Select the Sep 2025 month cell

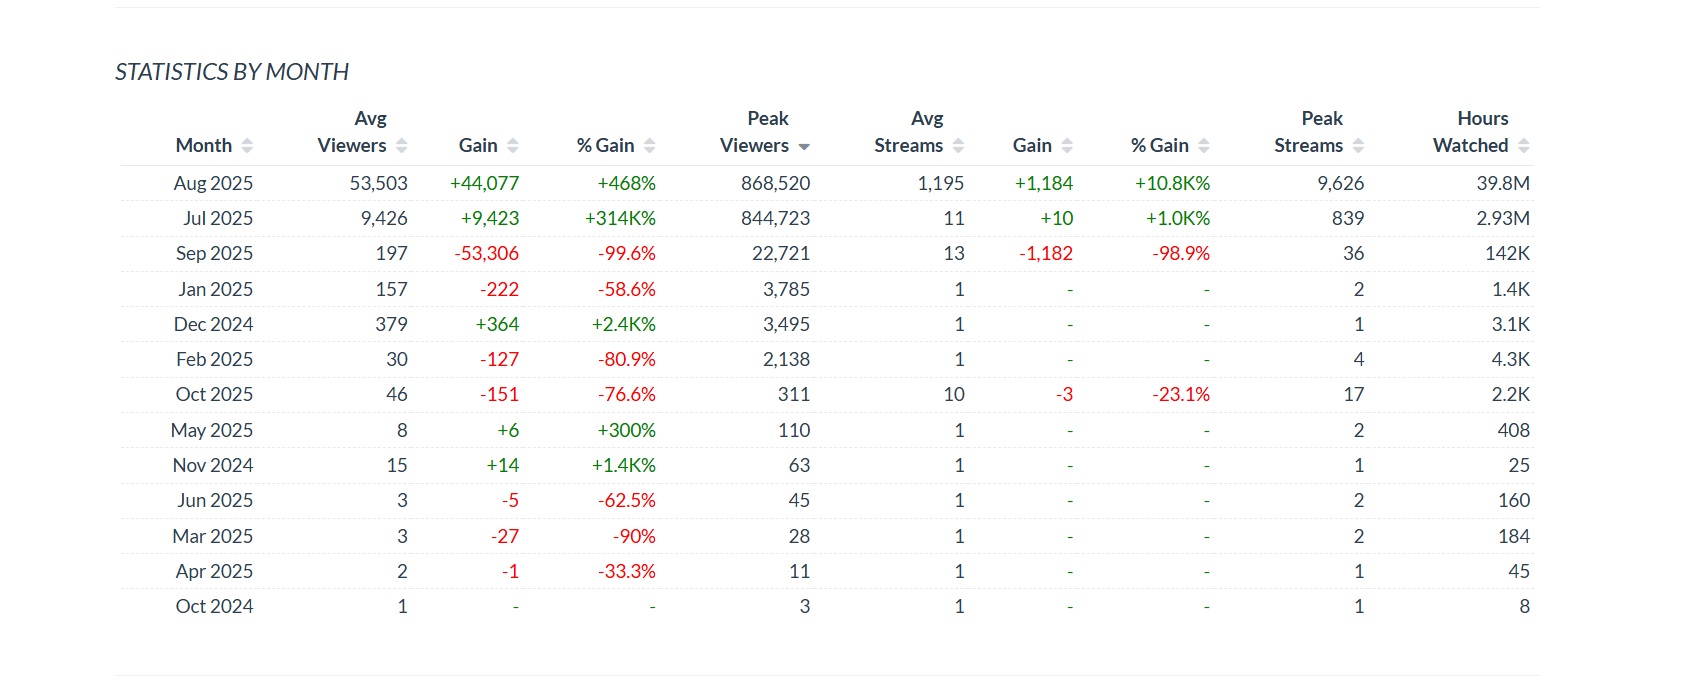click(x=214, y=253)
